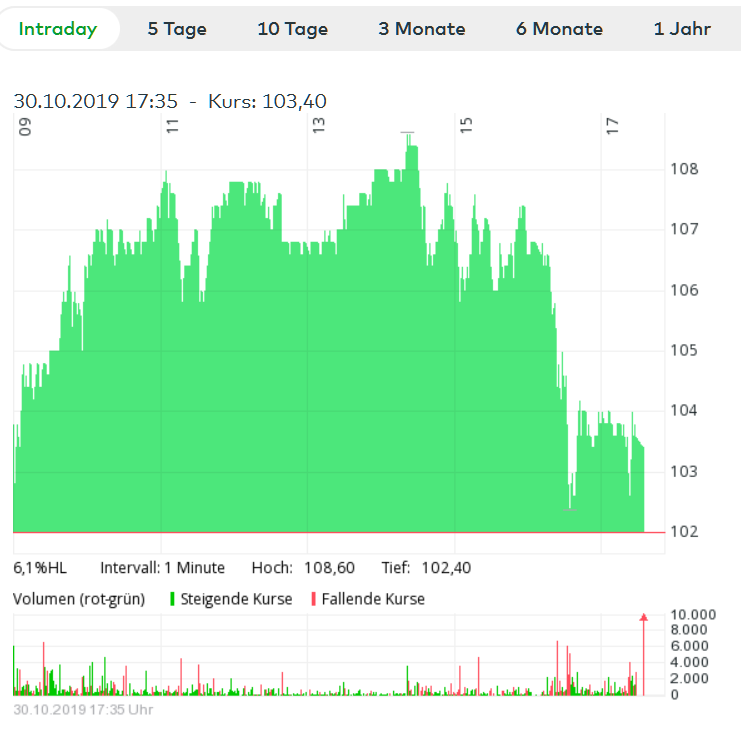The width and height of the screenshot is (741, 741).
Task: Click the 10.000 volume axis label
Action: click(x=694, y=614)
